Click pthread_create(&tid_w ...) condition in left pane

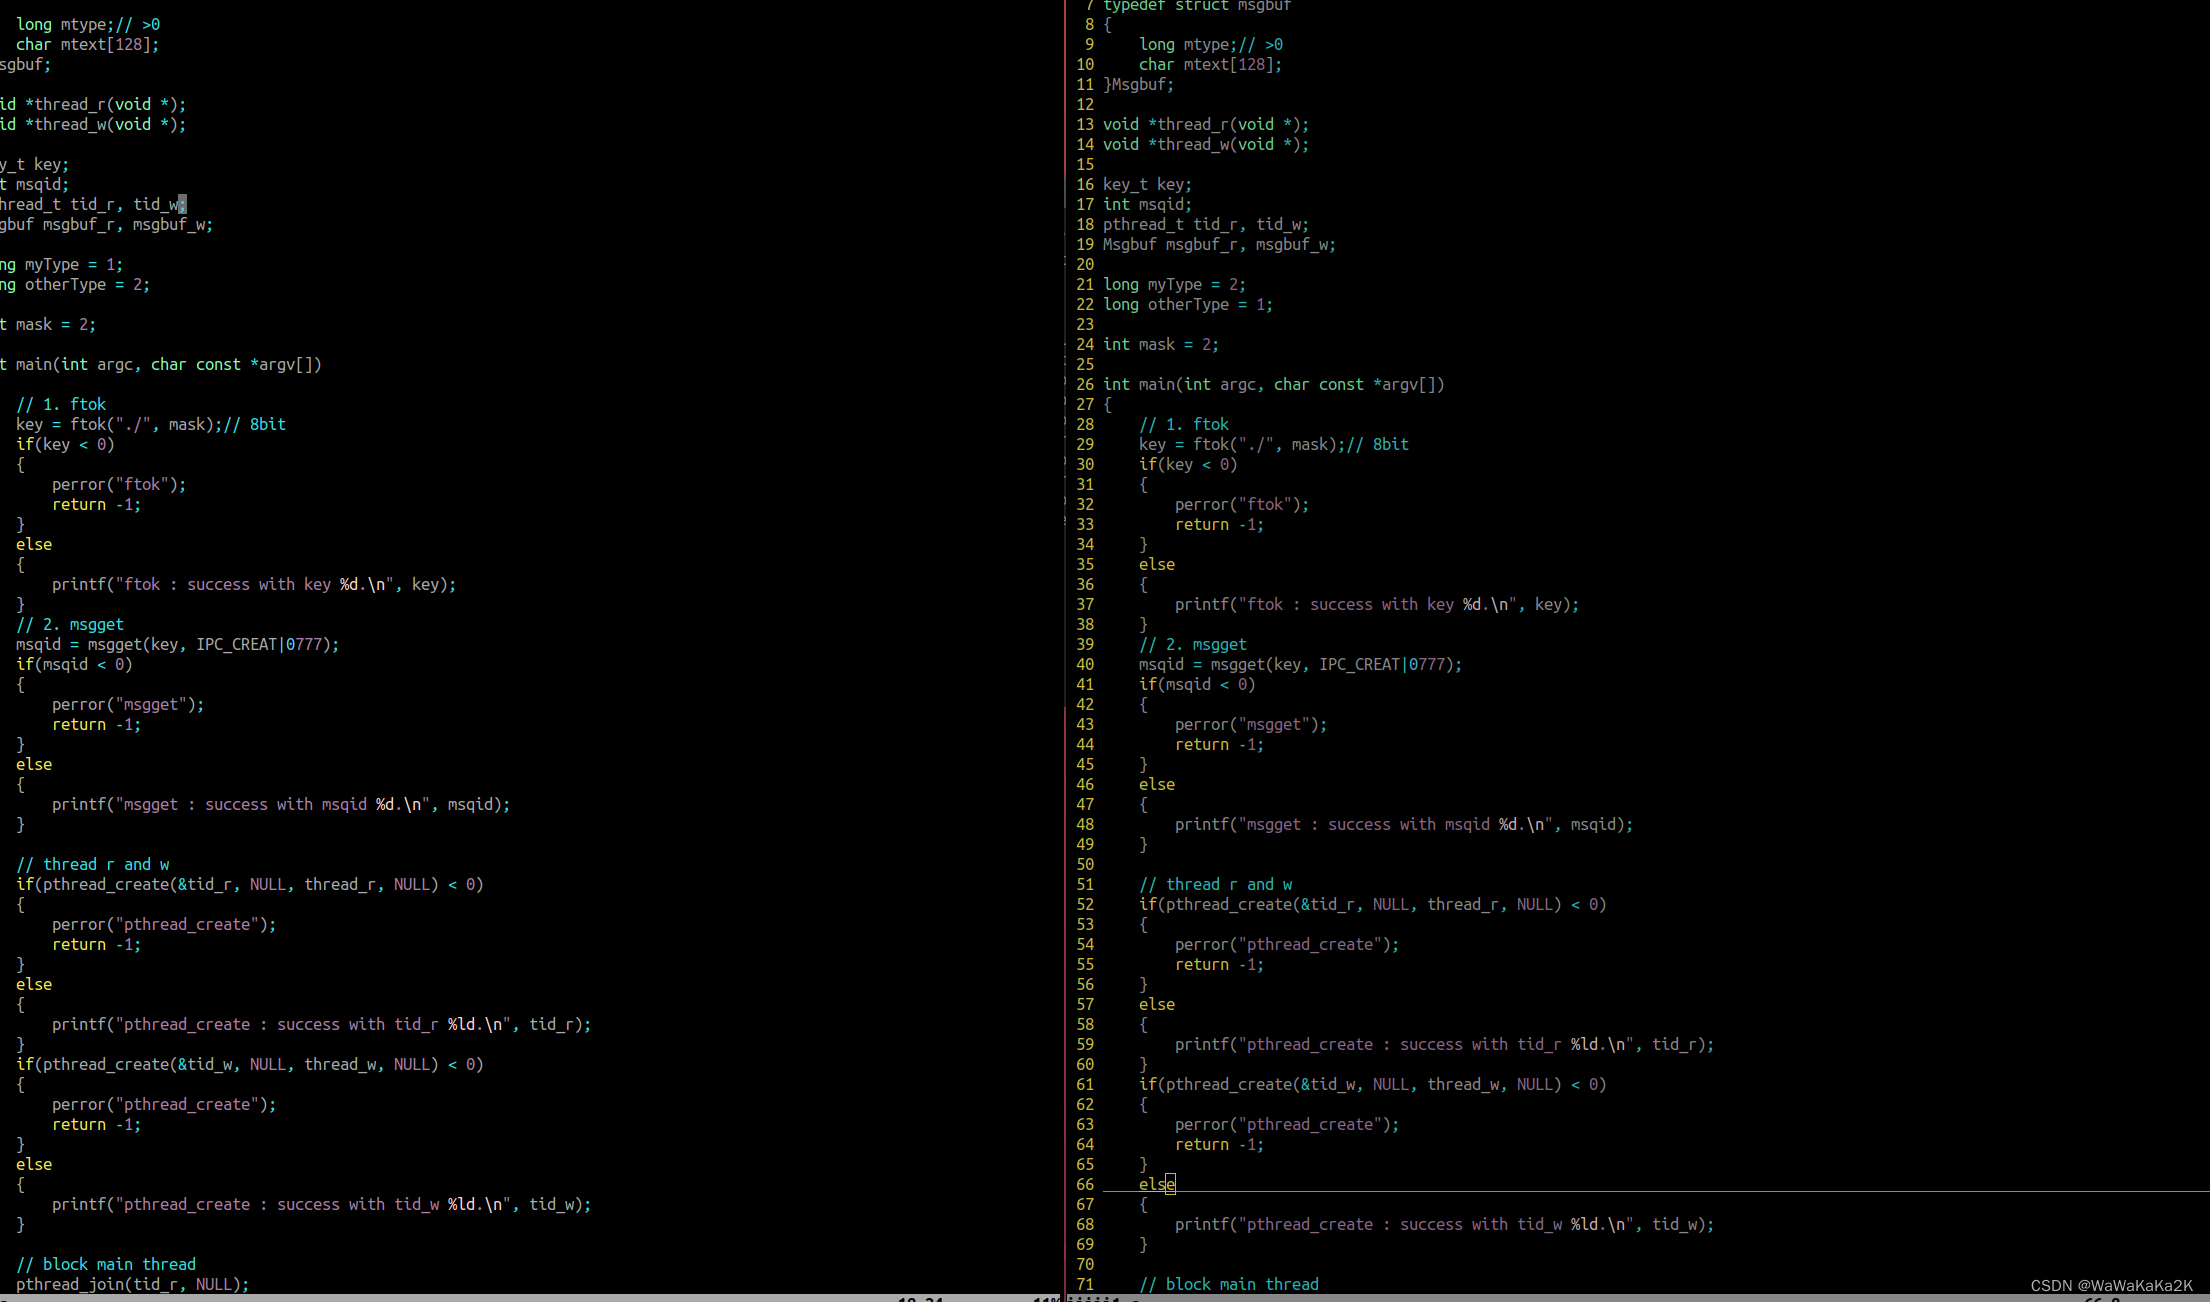pos(249,1065)
